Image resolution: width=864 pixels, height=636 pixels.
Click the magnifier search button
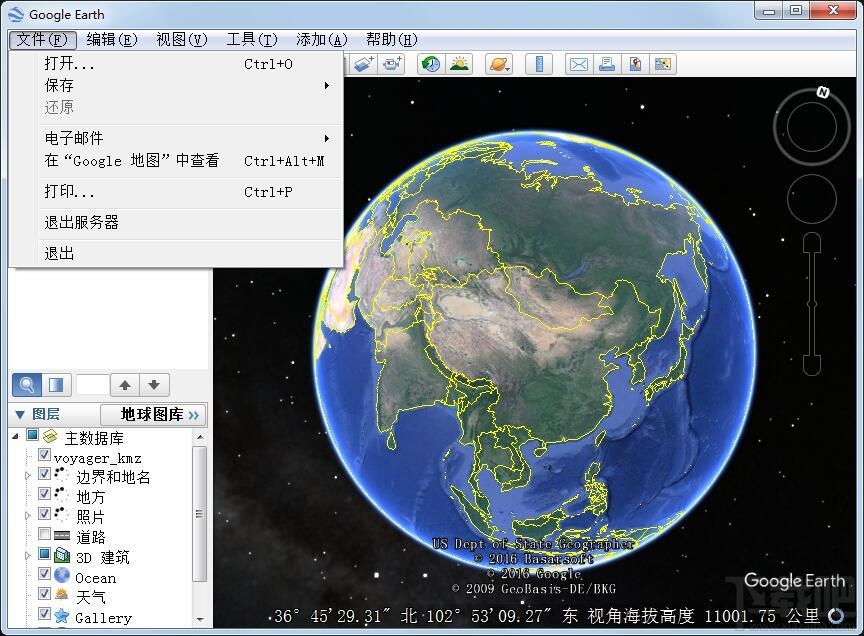[x=25, y=384]
